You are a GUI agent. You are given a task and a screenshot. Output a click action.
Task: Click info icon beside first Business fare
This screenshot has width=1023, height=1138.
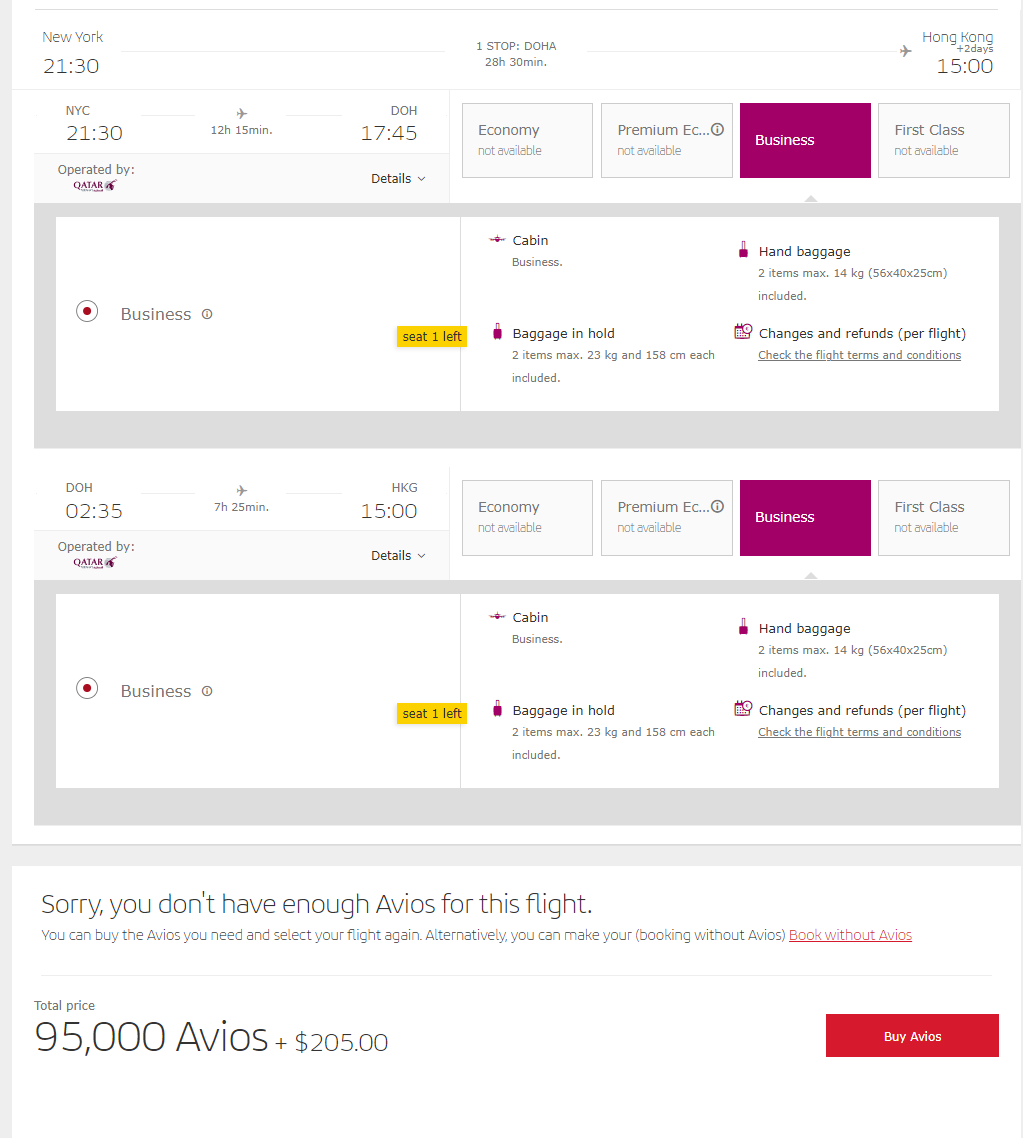[x=207, y=314]
